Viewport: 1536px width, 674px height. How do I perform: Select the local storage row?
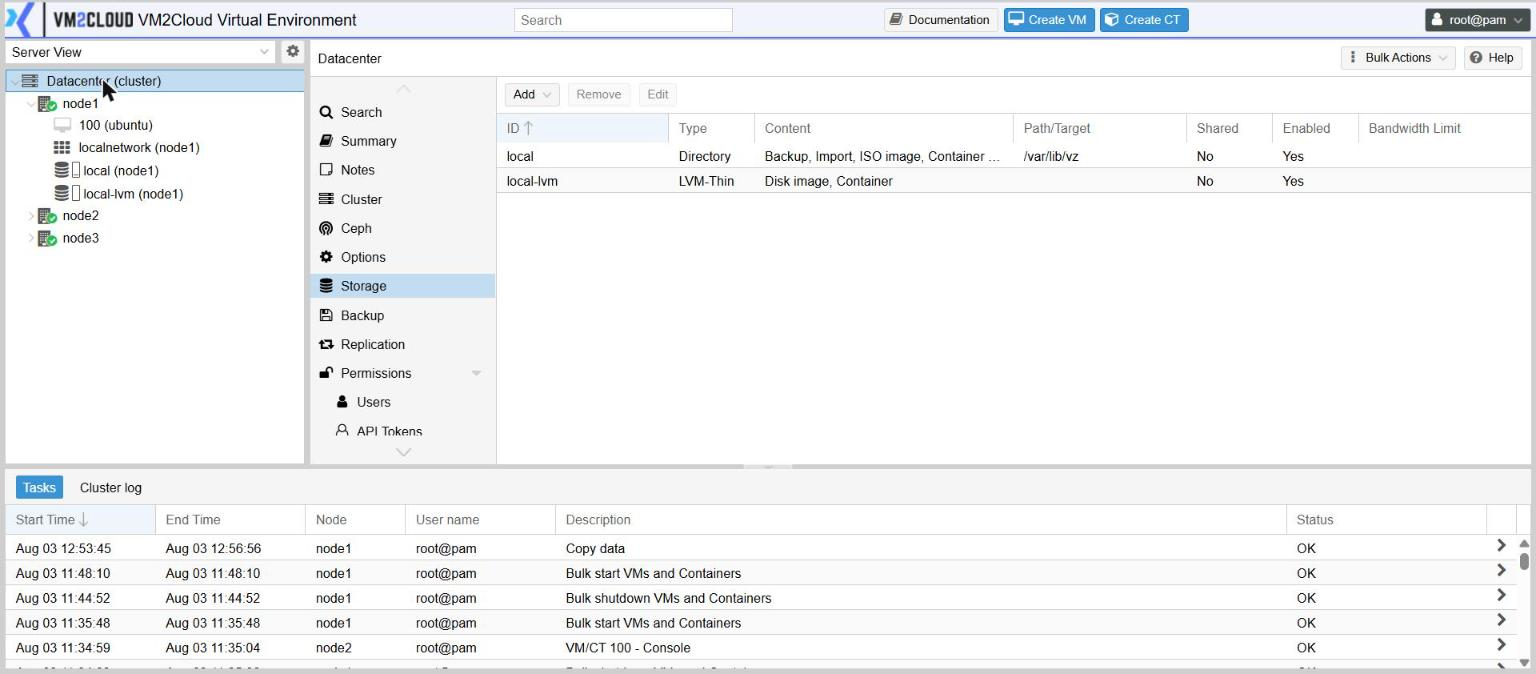click(x=1013, y=156)
